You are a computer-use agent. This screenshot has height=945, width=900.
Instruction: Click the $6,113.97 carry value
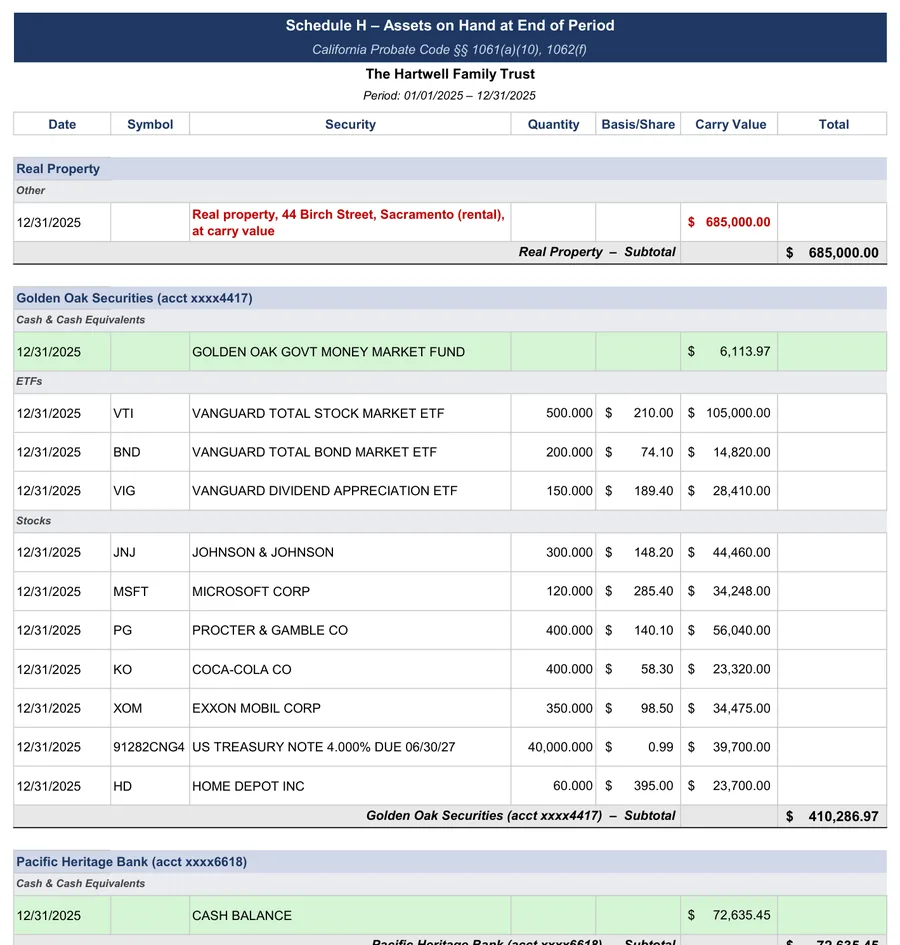pyautogui.click(x=729, y=351)
